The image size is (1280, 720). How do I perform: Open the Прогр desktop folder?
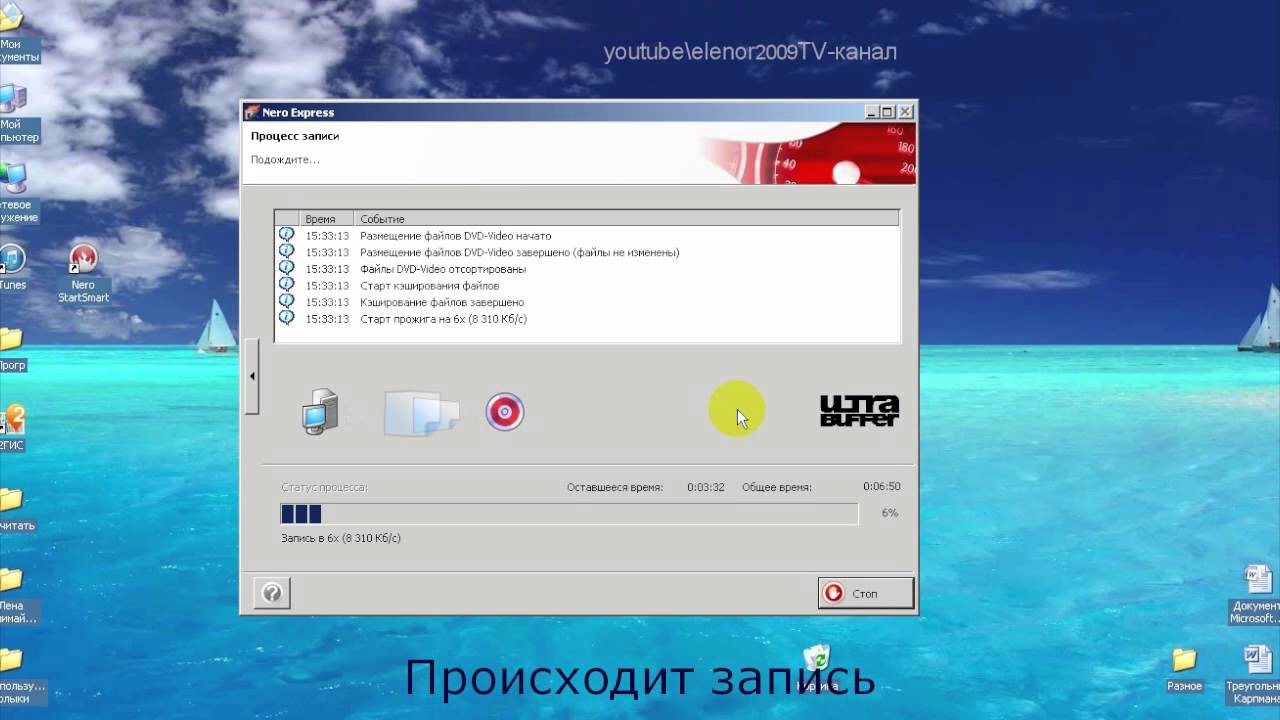click(x=12, y=349)
